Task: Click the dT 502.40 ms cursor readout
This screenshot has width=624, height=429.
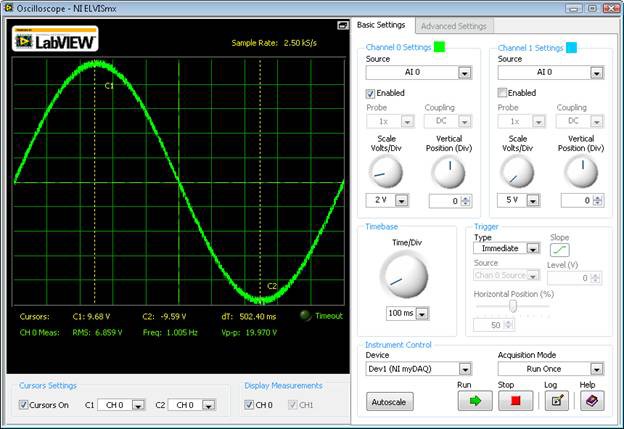Action: click(249, 317)
